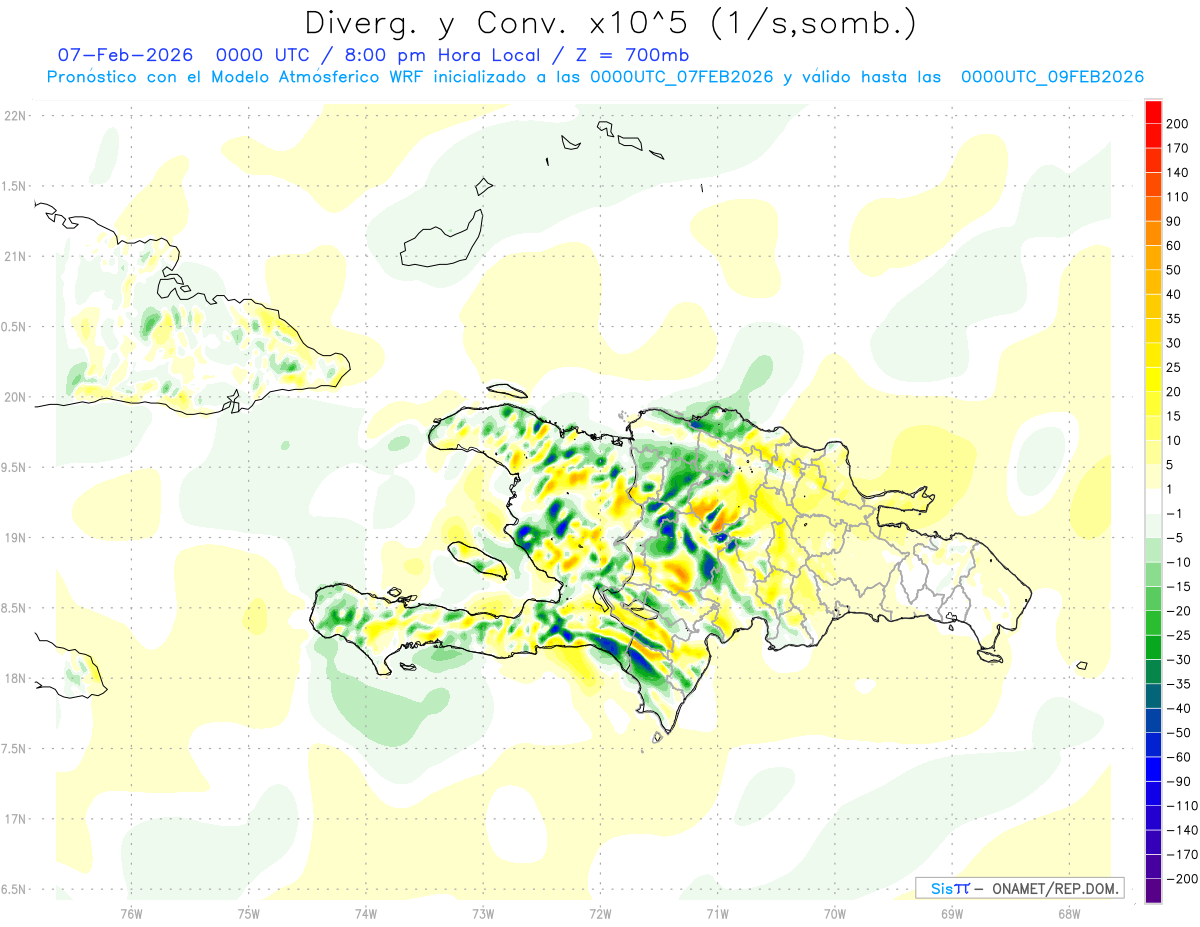This screenshot has height=927, width=1200.
Task: Click the 'SisTT - ONAMET/REP.DOM.' label box
Action: point(1019,888)
